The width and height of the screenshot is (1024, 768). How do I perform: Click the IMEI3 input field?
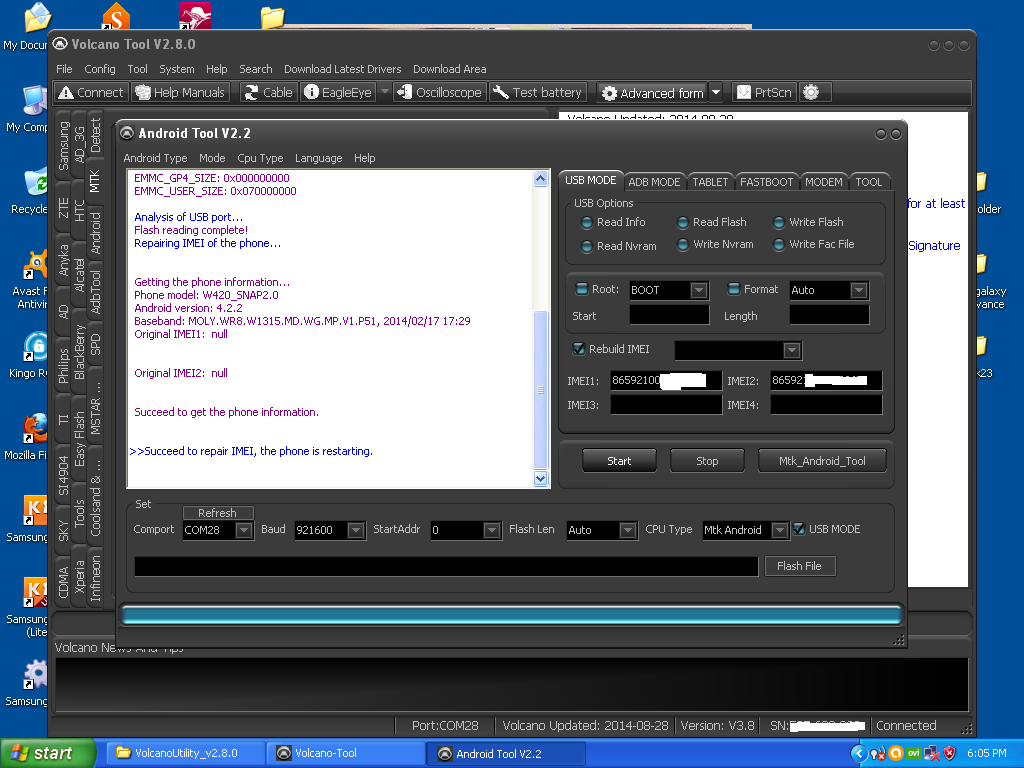point(666,405)
